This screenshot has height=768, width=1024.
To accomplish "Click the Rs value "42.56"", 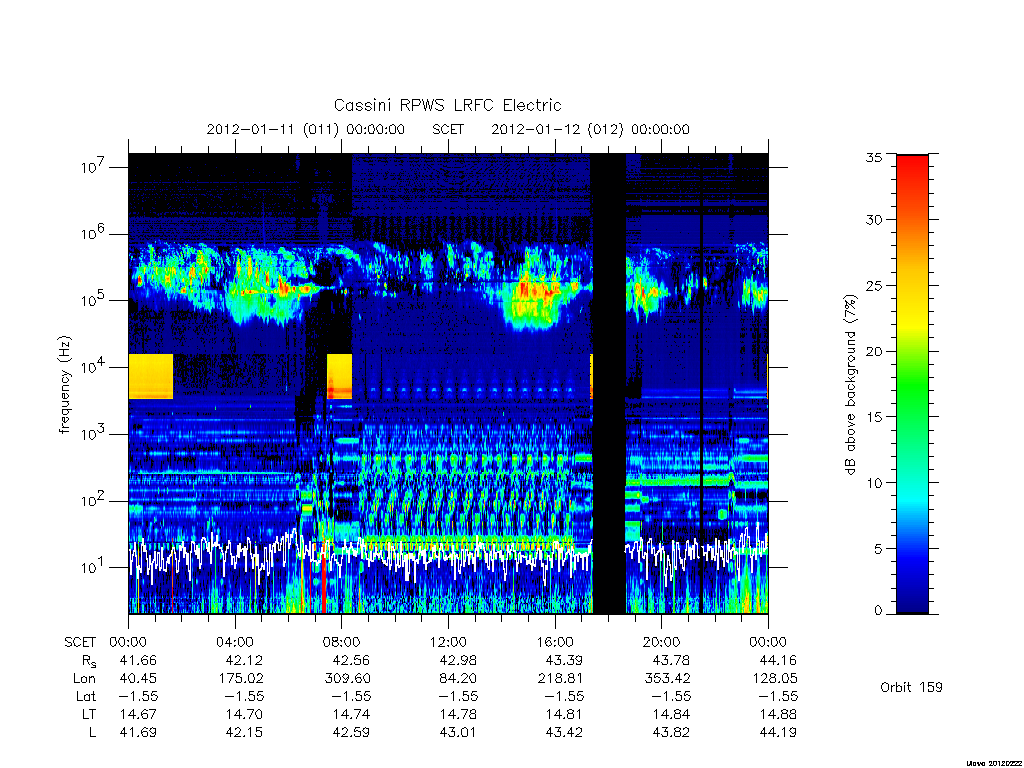I will pos(351,660).
